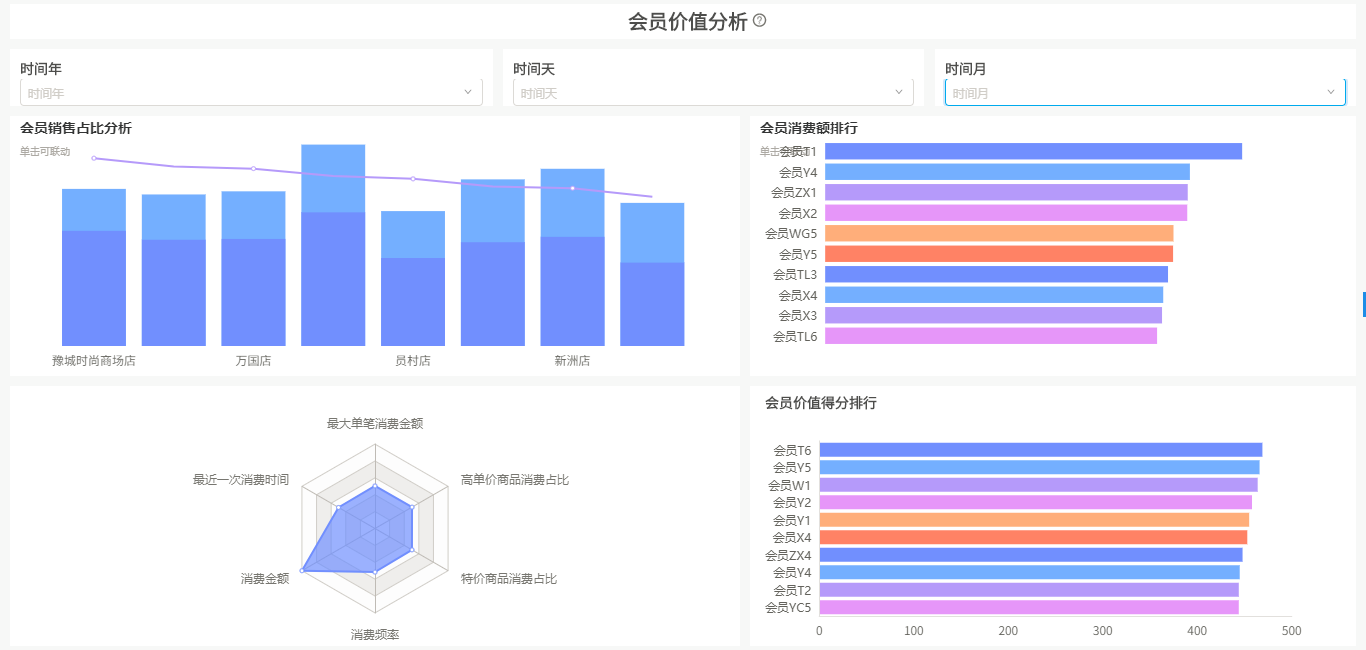Click the 会员销售占比分析 chart title
Image resolution: width=1366 pixels, height=650 pixels.
[x=76, y=128]
